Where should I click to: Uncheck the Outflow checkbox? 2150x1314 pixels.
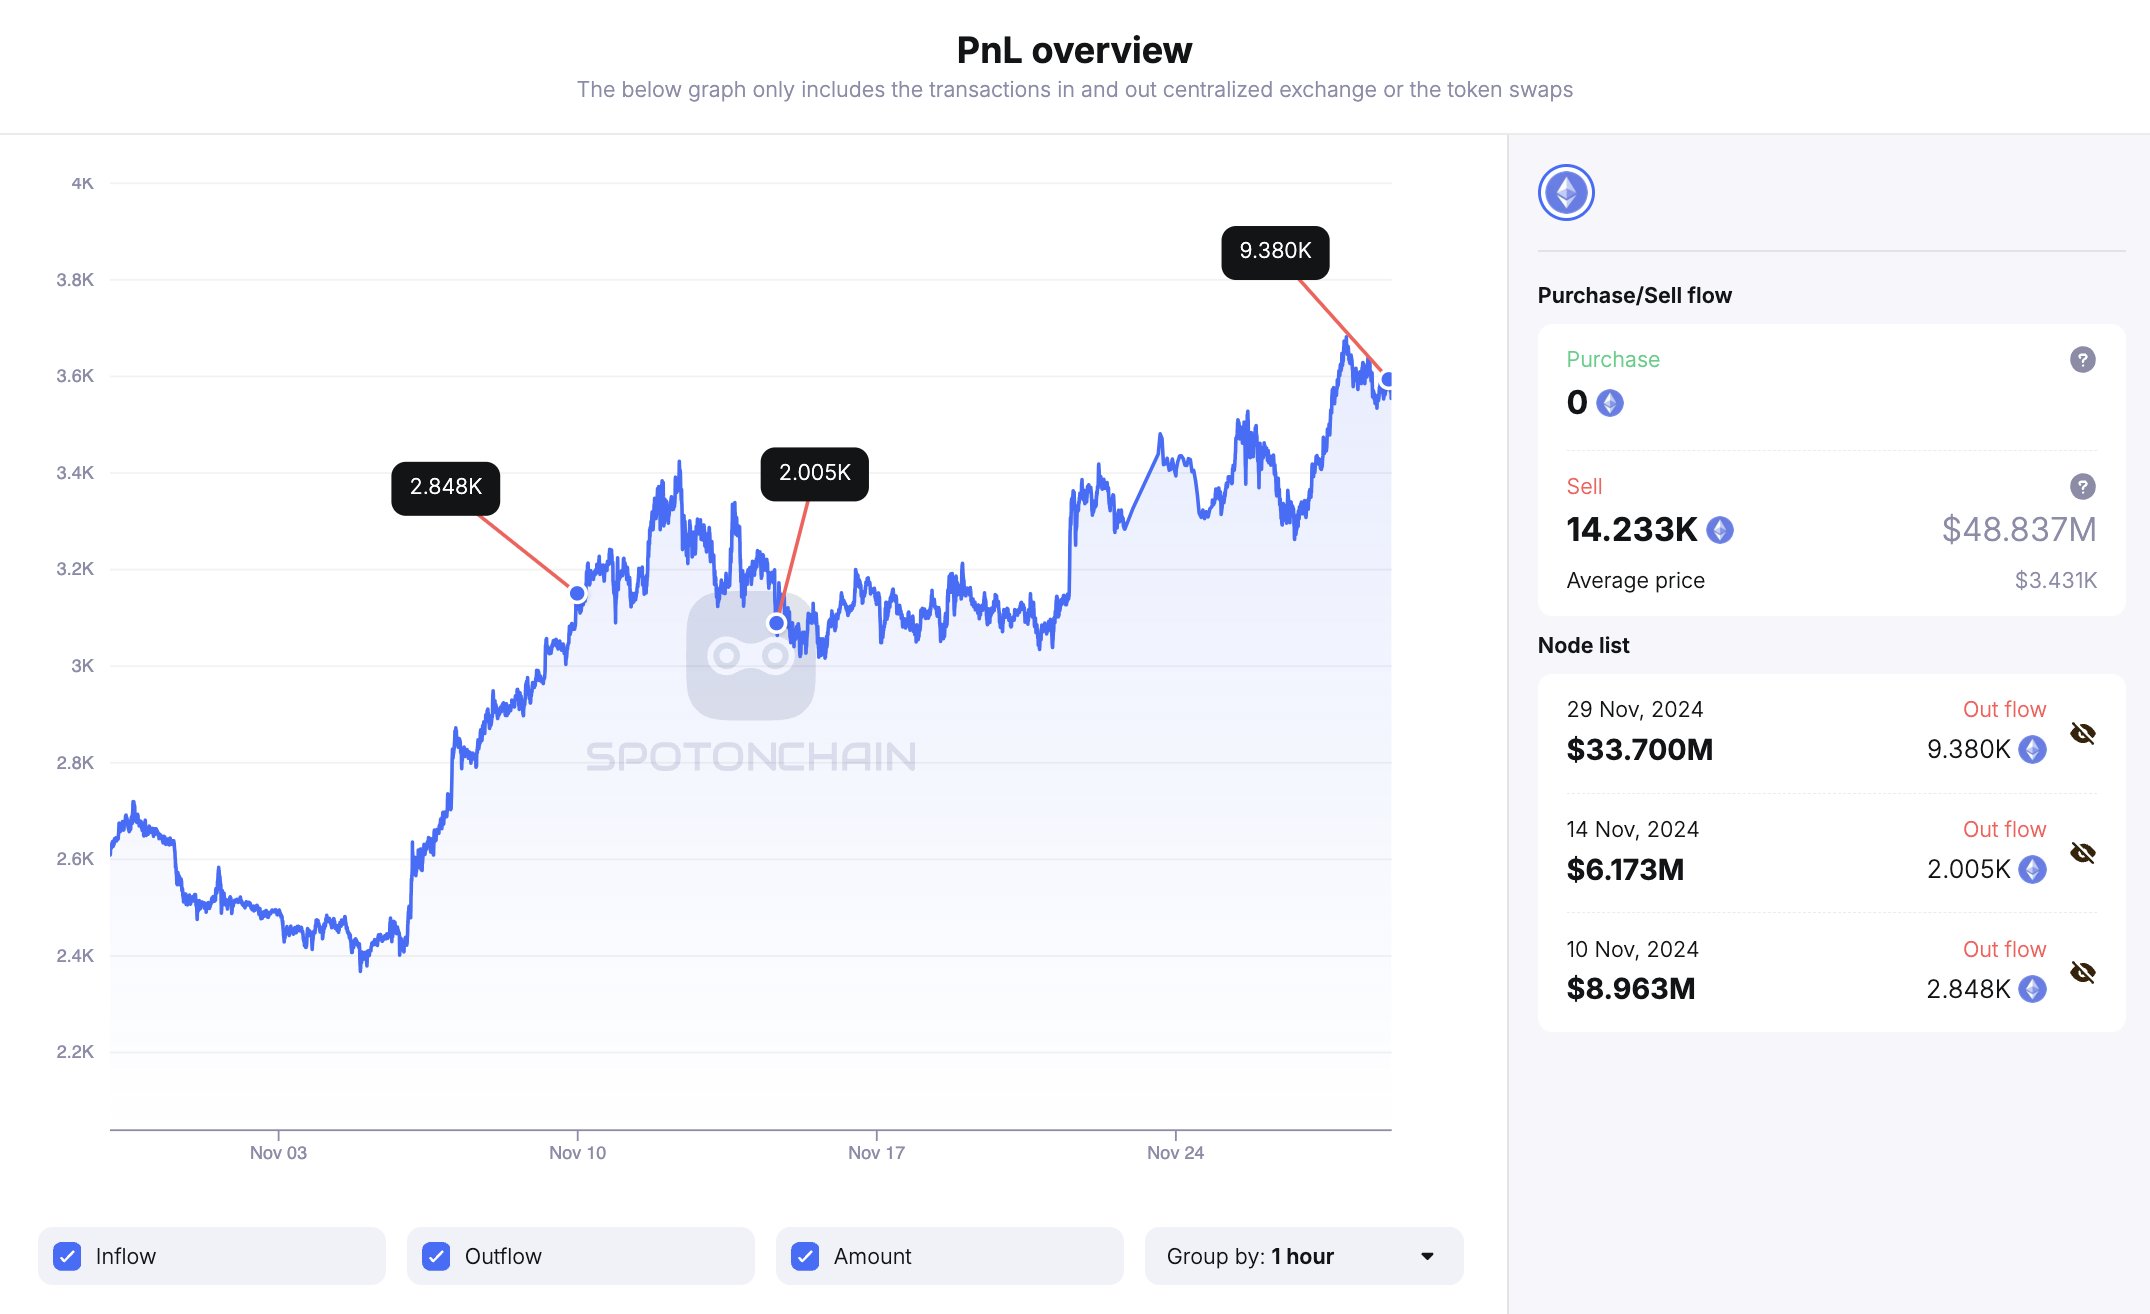point(436,1256)
